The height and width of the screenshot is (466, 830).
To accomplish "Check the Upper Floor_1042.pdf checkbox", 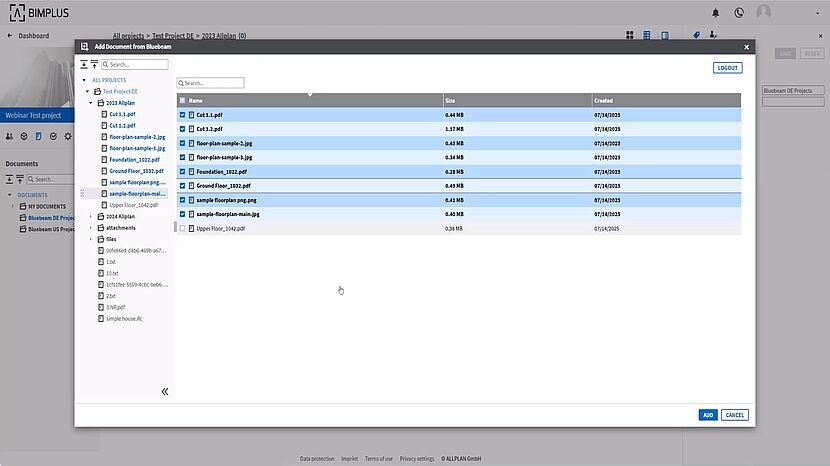I will pyautogui.click(x=182, y=229).
